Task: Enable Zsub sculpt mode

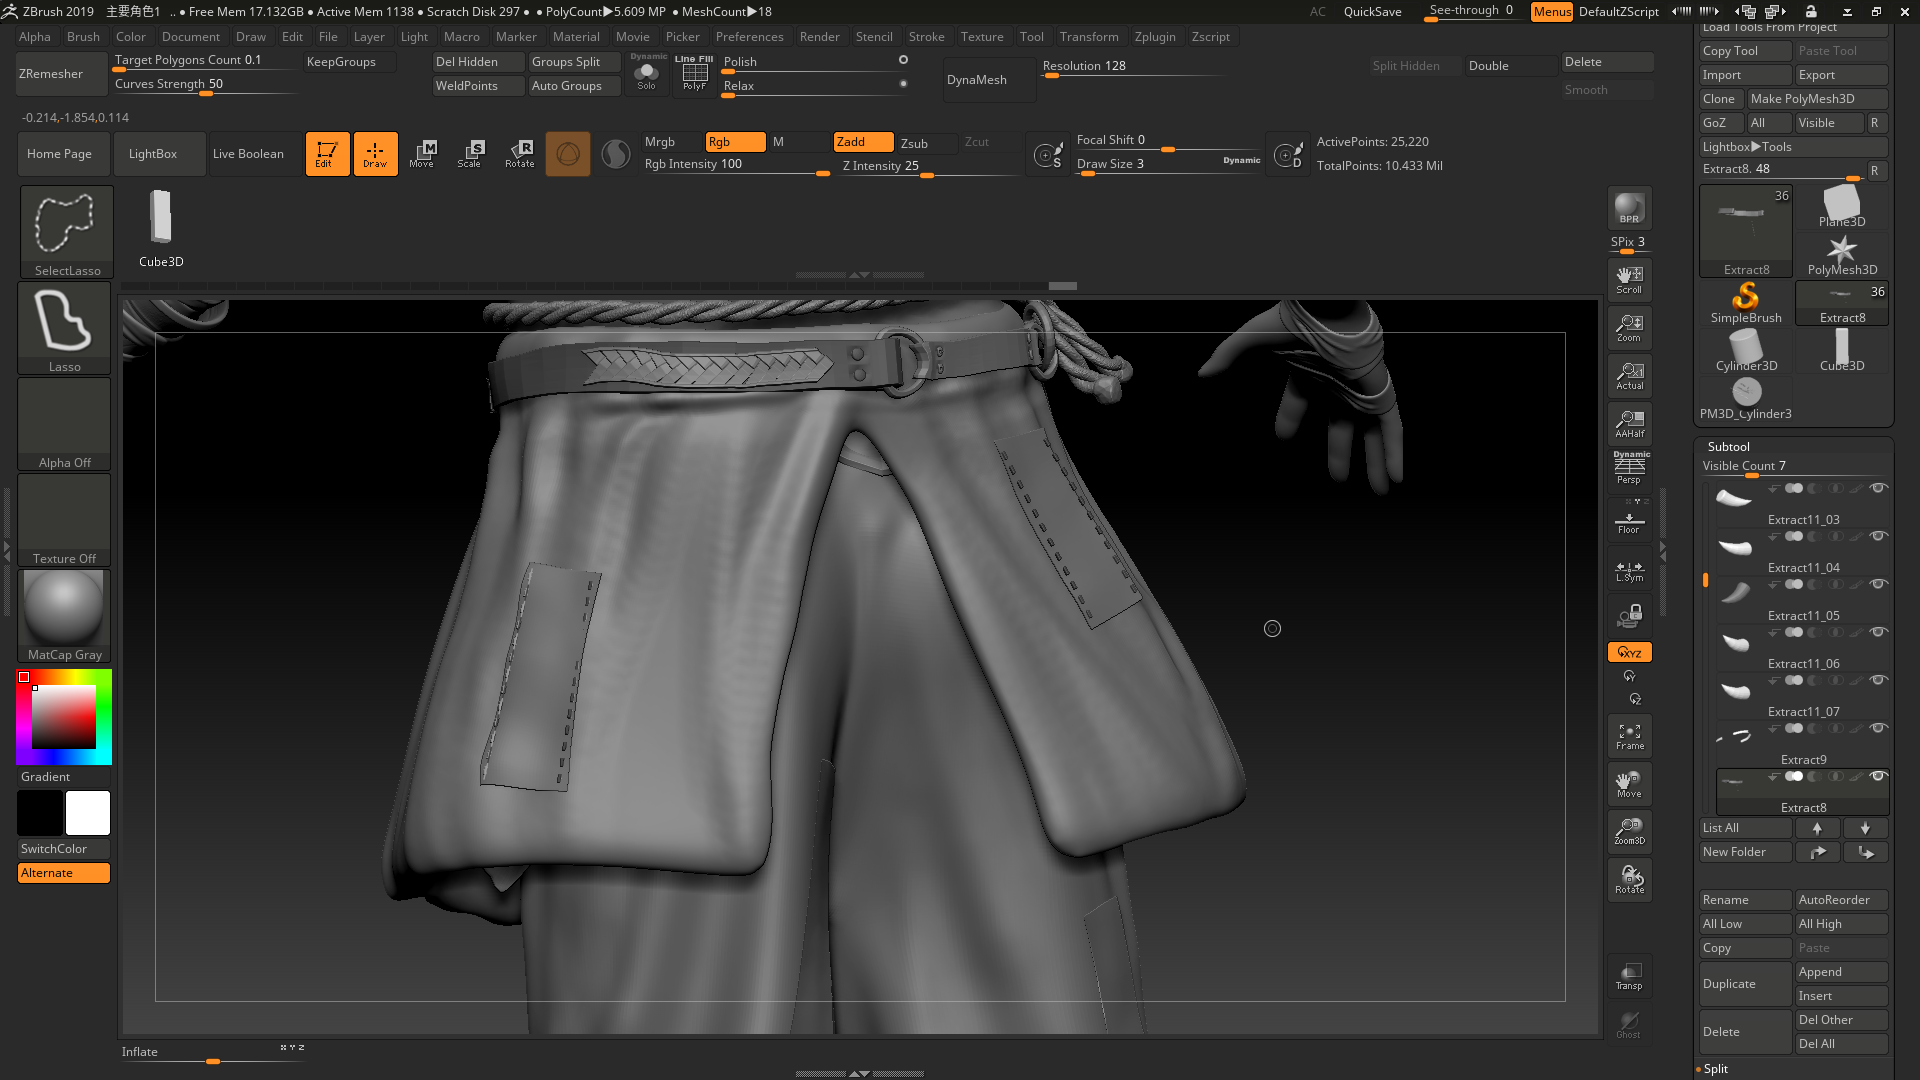Action: pyautogui.click(x=926, y=143)
